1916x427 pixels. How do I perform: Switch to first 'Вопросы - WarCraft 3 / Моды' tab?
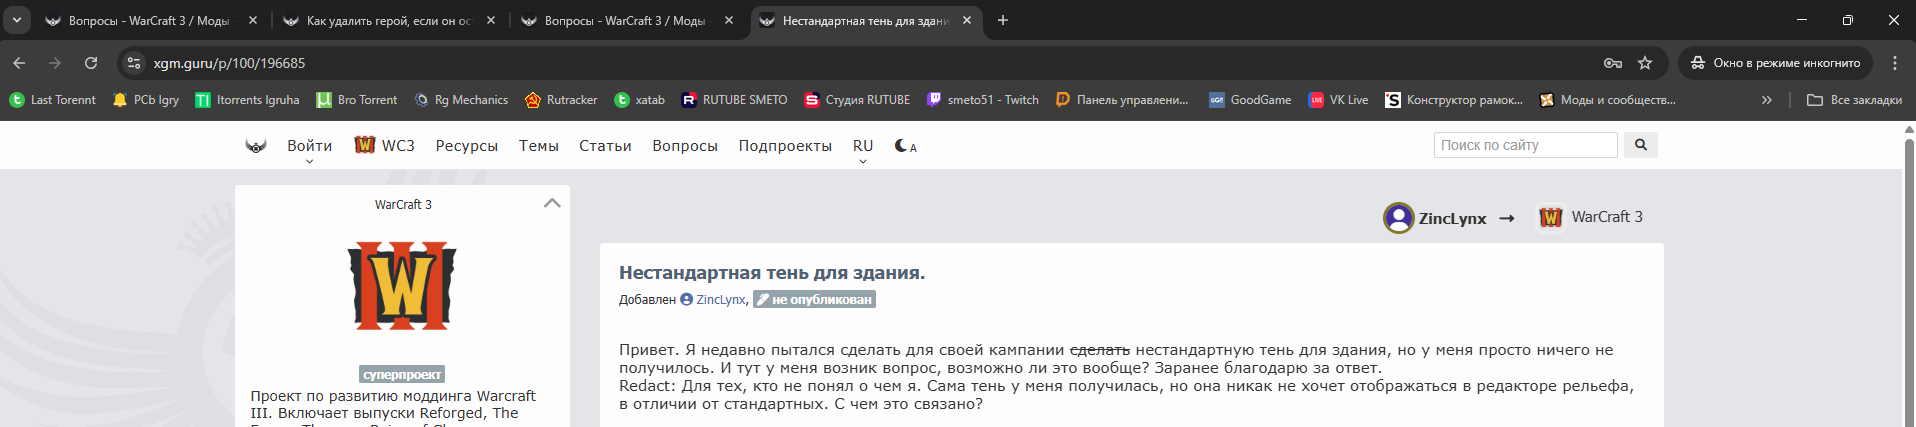150,20
